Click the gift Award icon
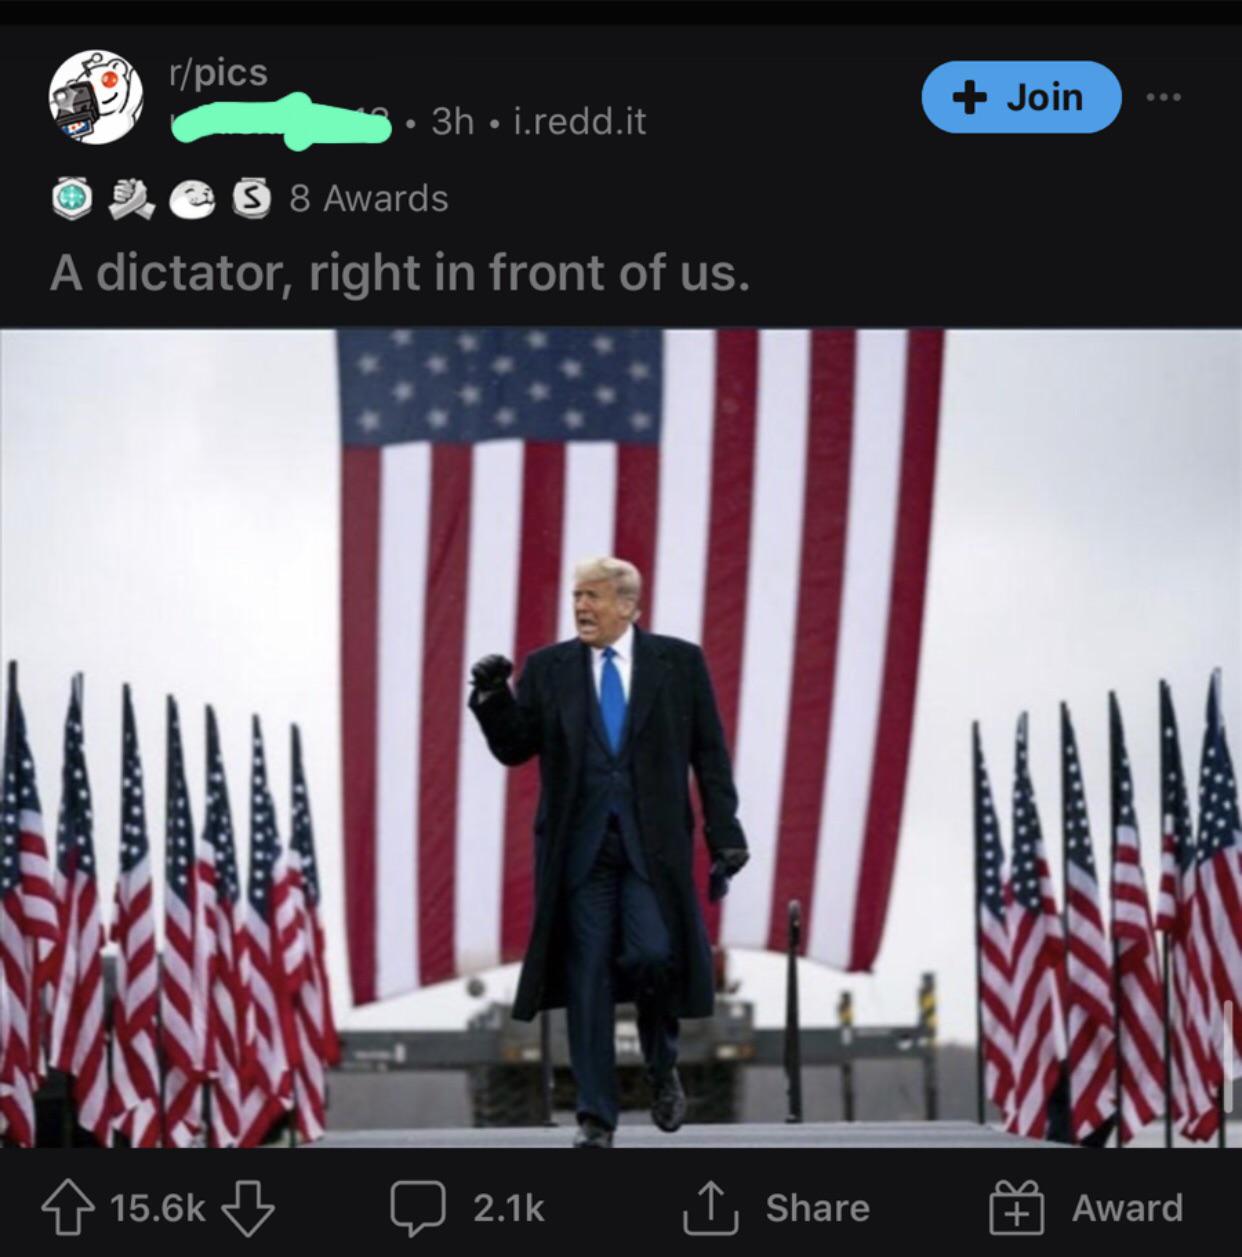 pos(1017,1206)
